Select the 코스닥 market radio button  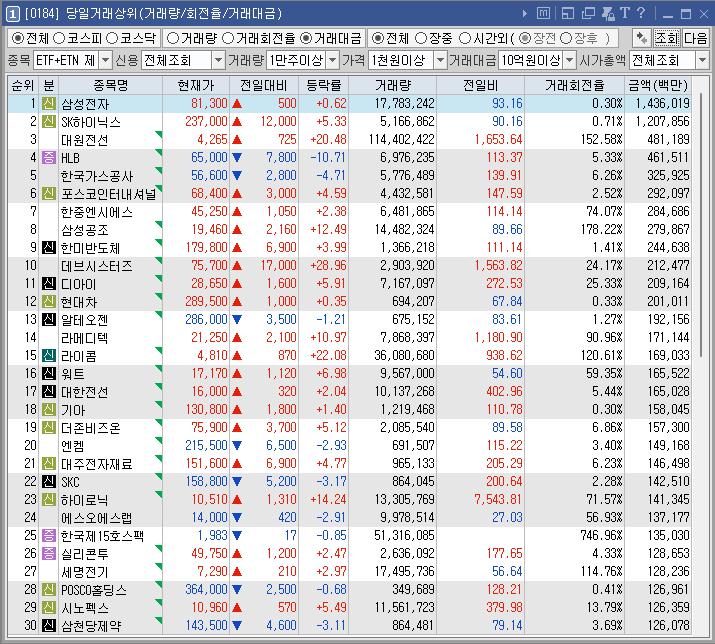click(112, 38)
